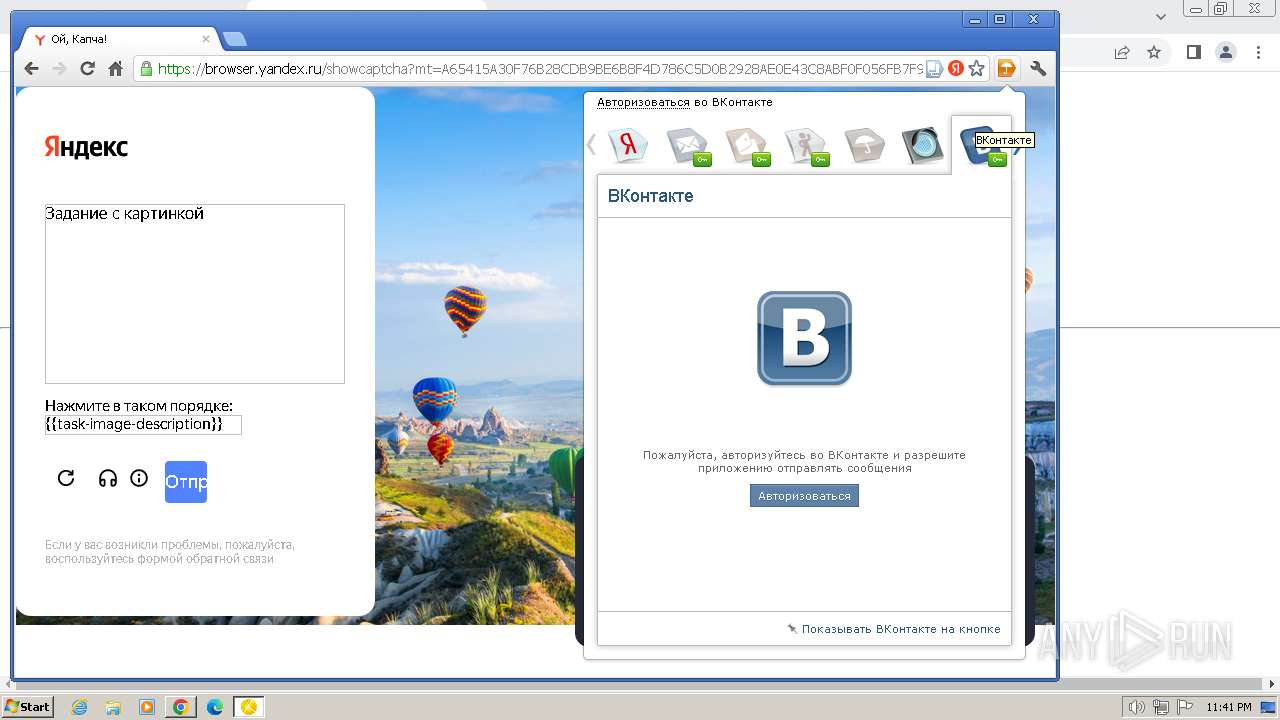
Task: Open profile avatar in background Chrome window
Action: coord(1225,52)
